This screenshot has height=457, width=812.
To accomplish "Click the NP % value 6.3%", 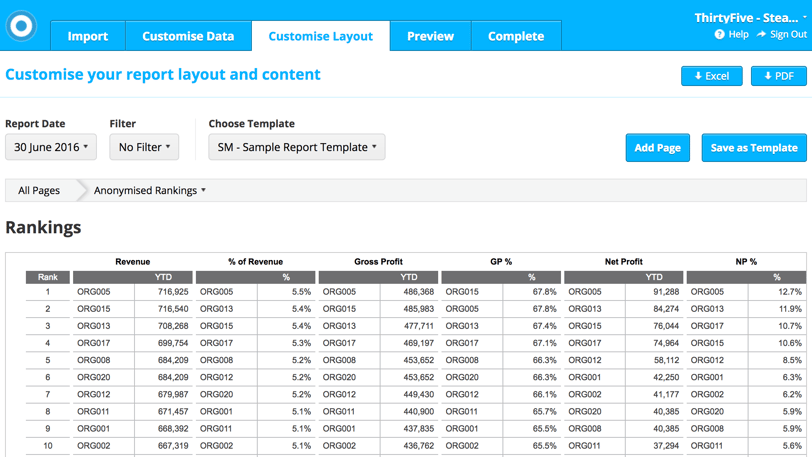I will [792, 377].
